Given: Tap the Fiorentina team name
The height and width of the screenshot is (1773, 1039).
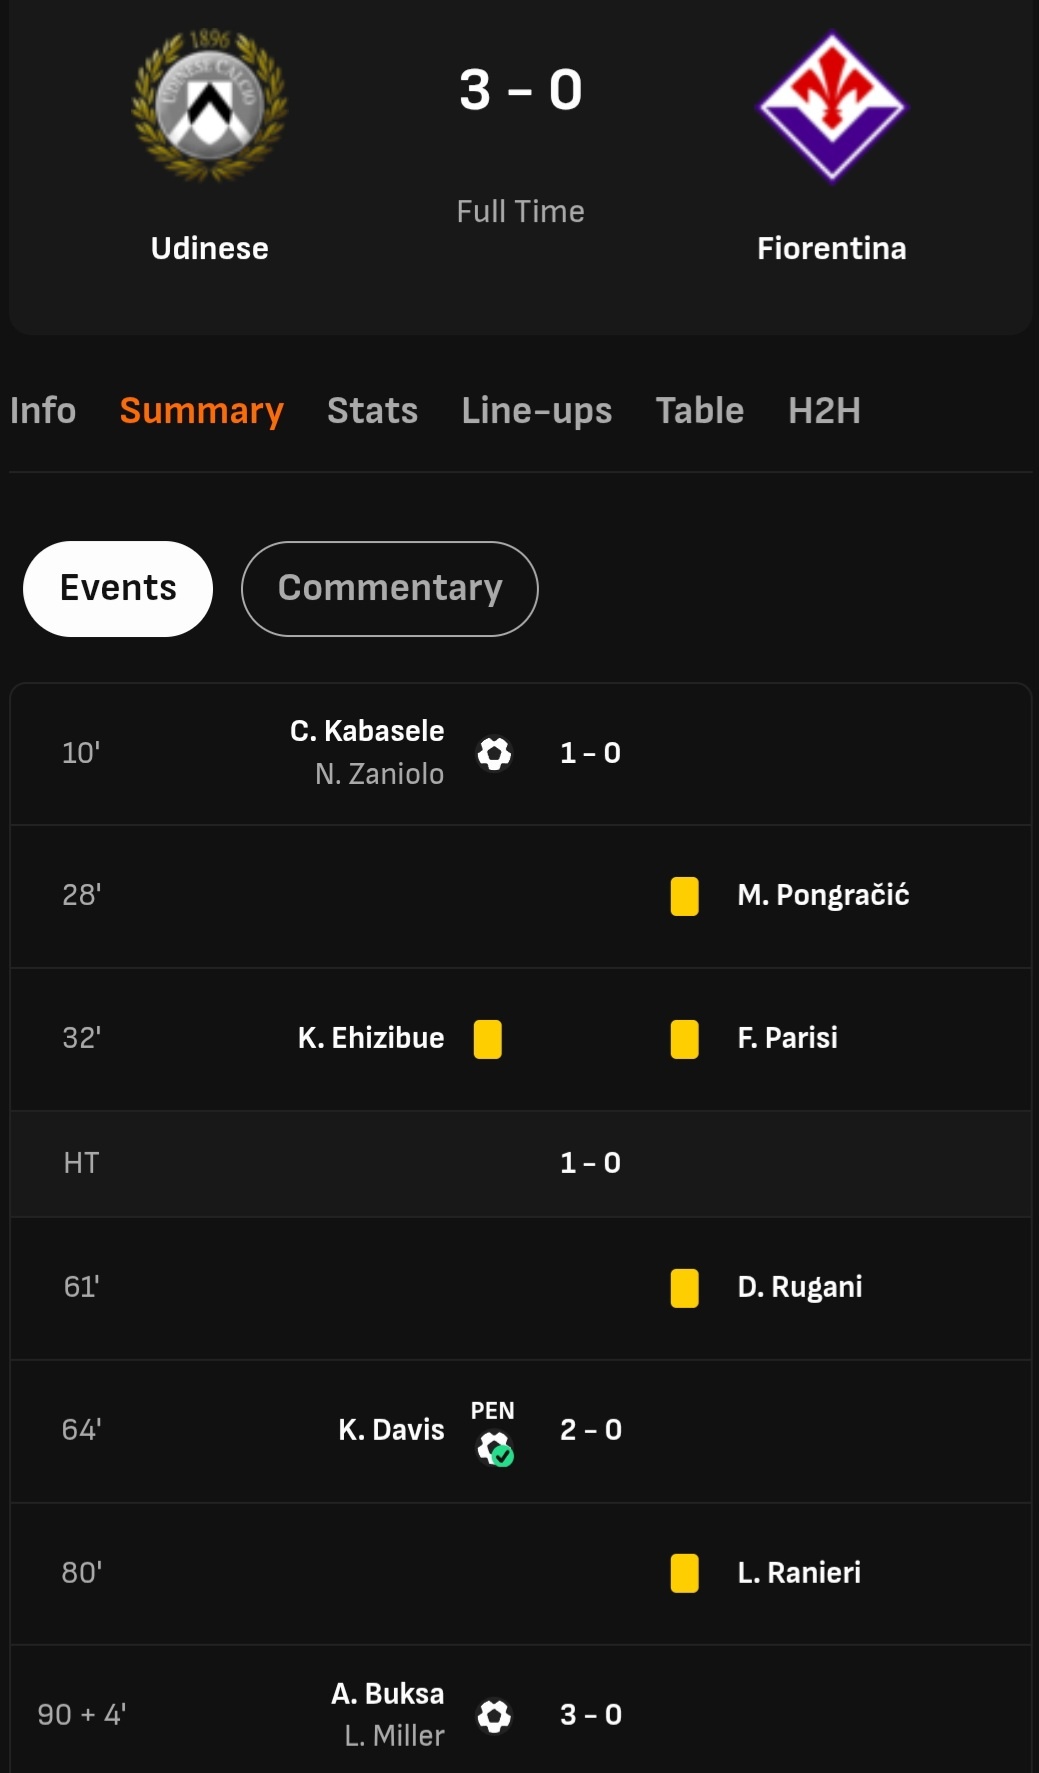Looking at the screenshot, I should tap(831, 248).
